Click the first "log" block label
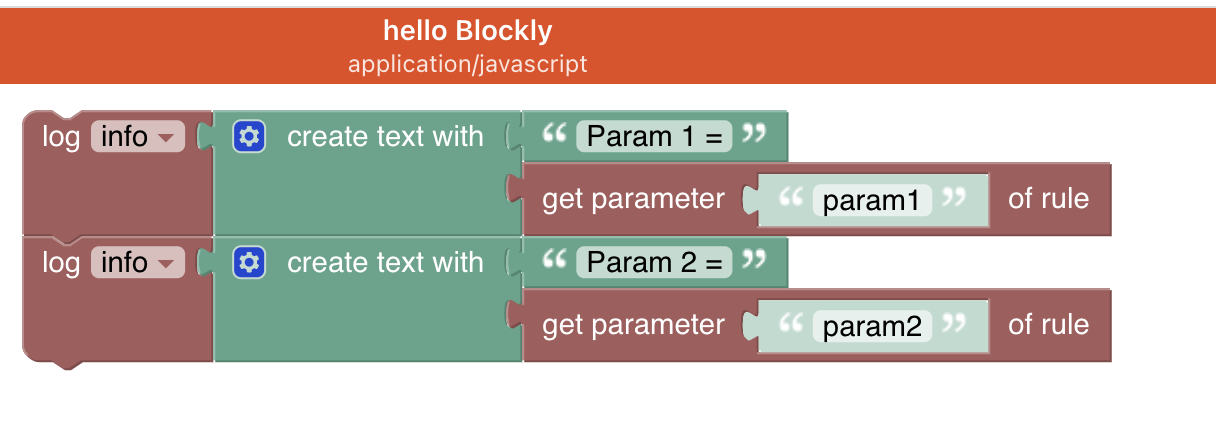 [x=60, y=136]
